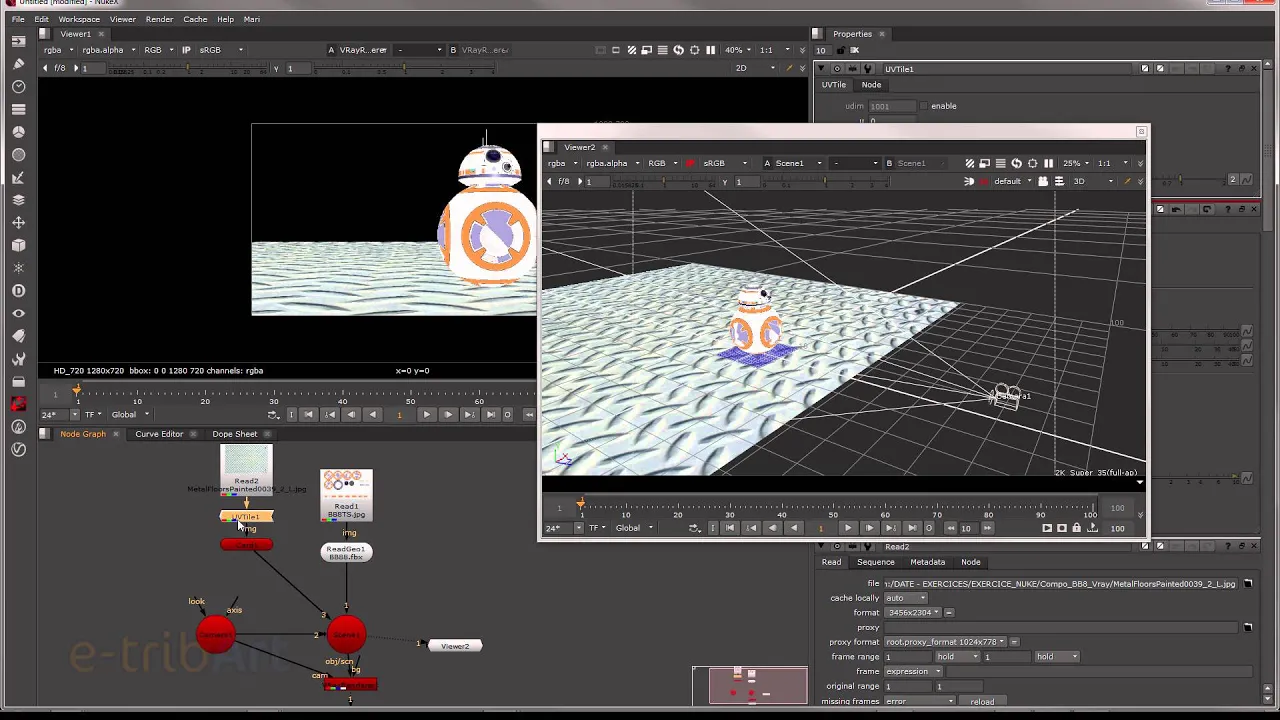This screenshot has width=1280, height=720.
Task: Switch to the Curve Editor tab
Action: point(159,434)
